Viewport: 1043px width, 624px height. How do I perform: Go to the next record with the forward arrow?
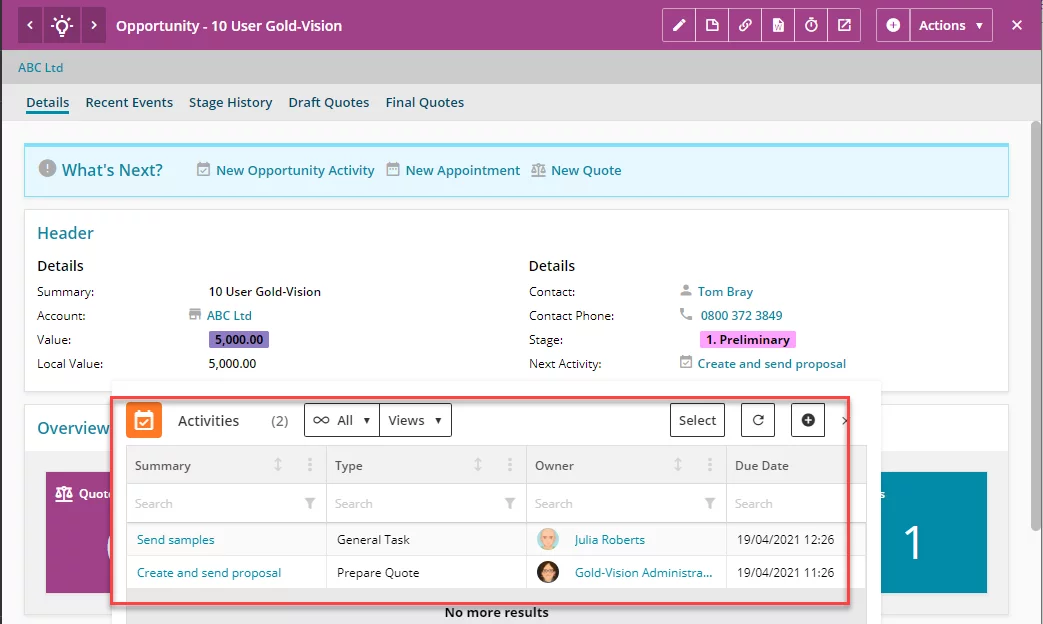[x=94, y=25]
